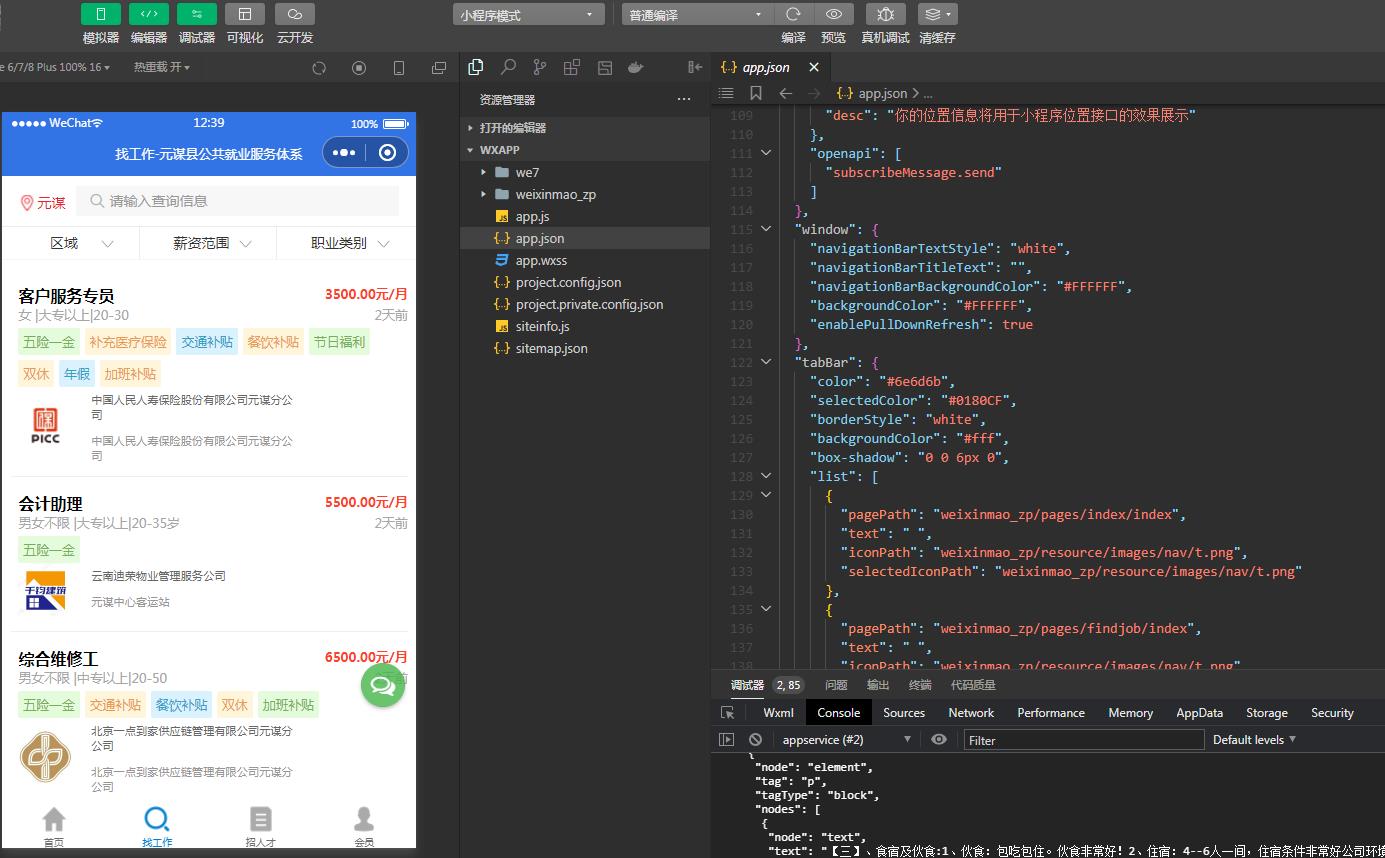Clear the console with the ban icon
The image size is (1385, 858).
click(755, 740)
